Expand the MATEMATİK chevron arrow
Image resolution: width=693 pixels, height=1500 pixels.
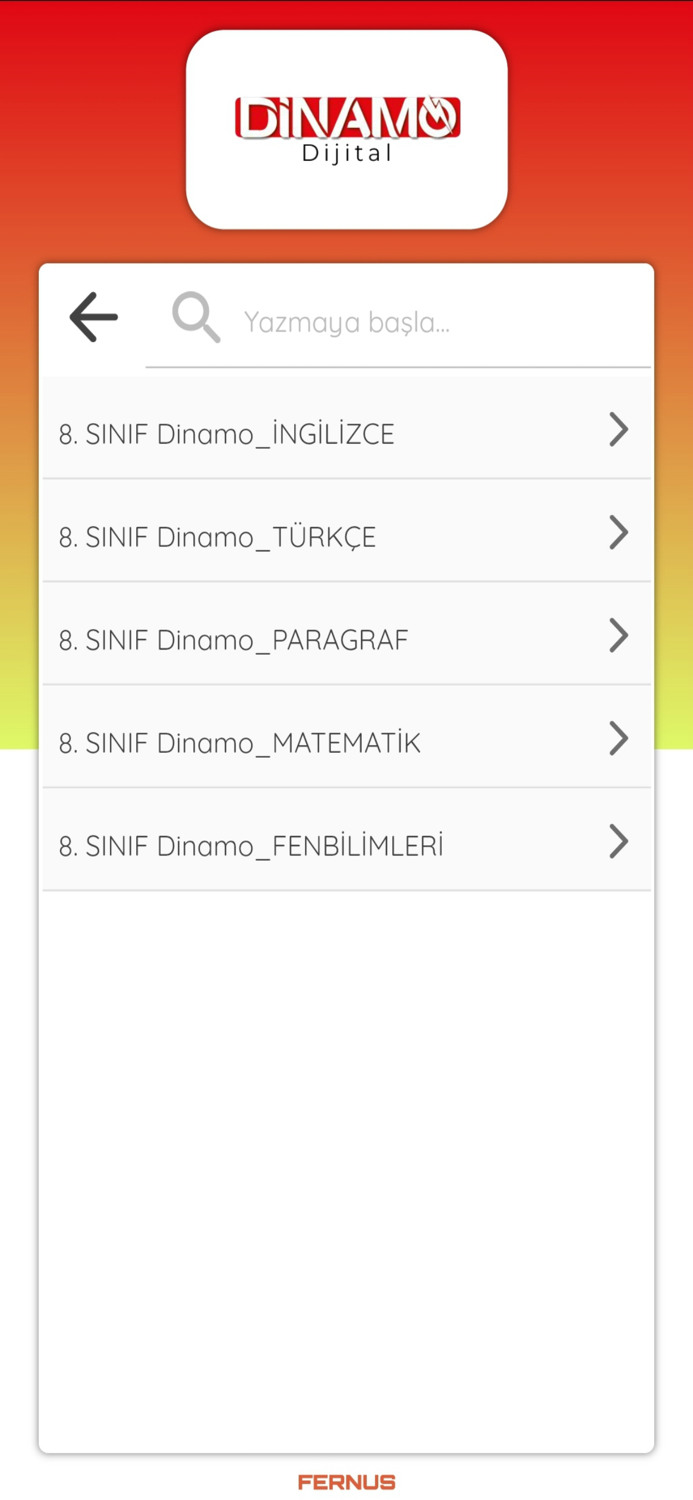(618, 739)
